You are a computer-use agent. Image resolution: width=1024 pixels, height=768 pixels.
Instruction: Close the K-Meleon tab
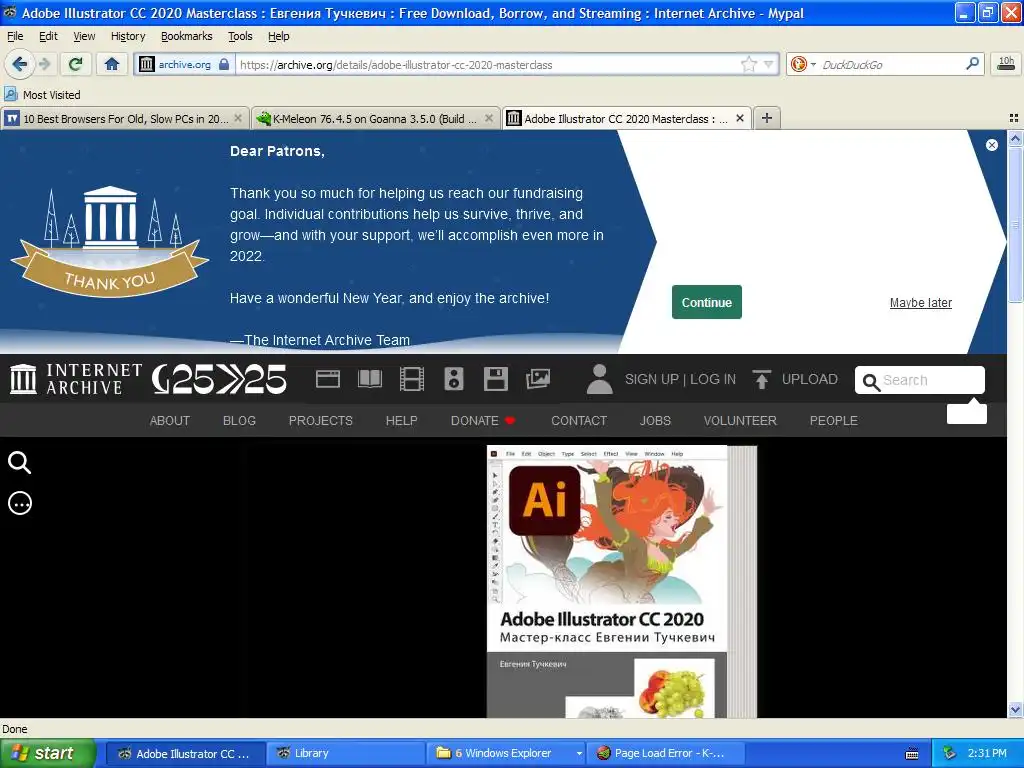coord(489,118)
